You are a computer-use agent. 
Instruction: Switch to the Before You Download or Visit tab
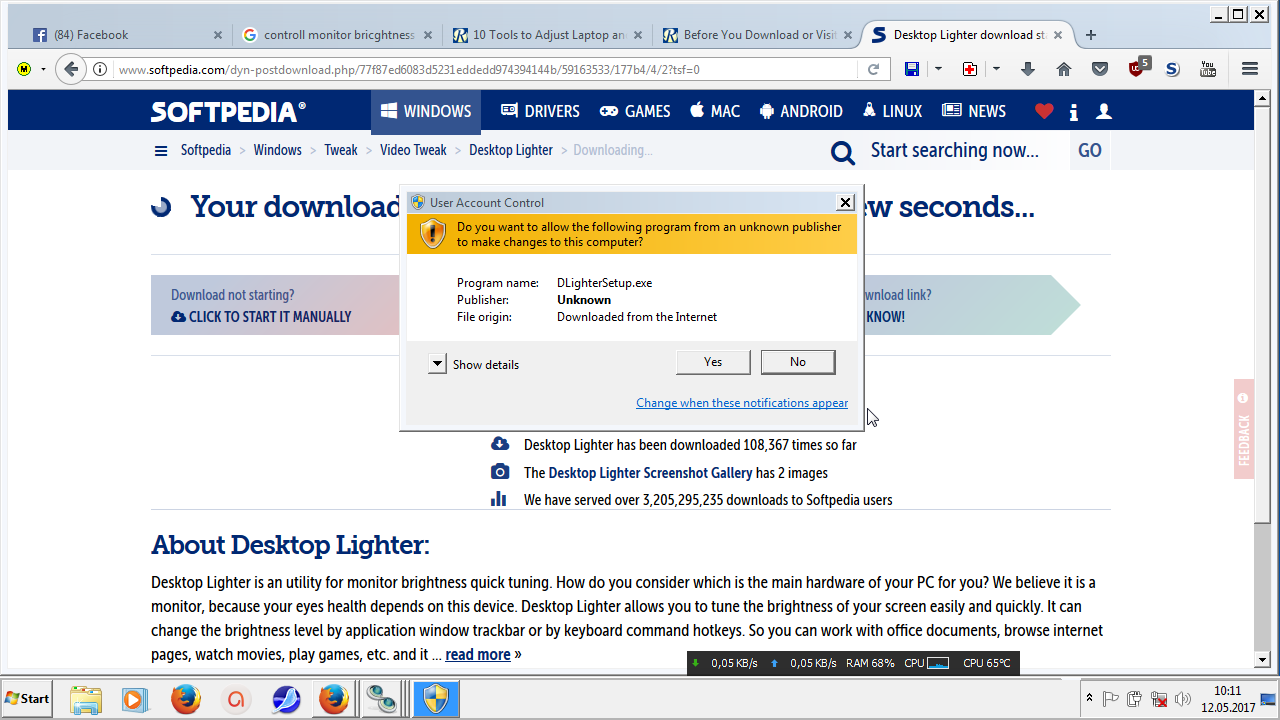pos(758,35)
